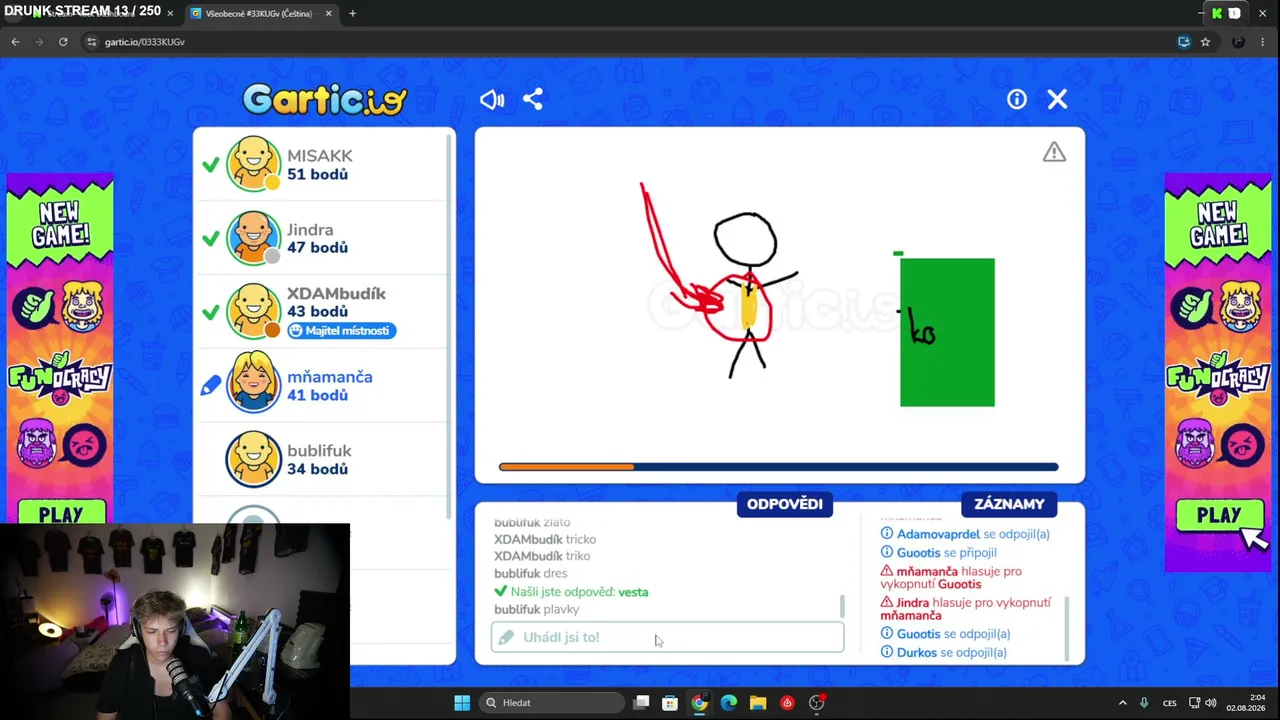
Task: Switch to the ZÁZNAMY tab
Action: pyautogui.click(x=1009, y=504)
